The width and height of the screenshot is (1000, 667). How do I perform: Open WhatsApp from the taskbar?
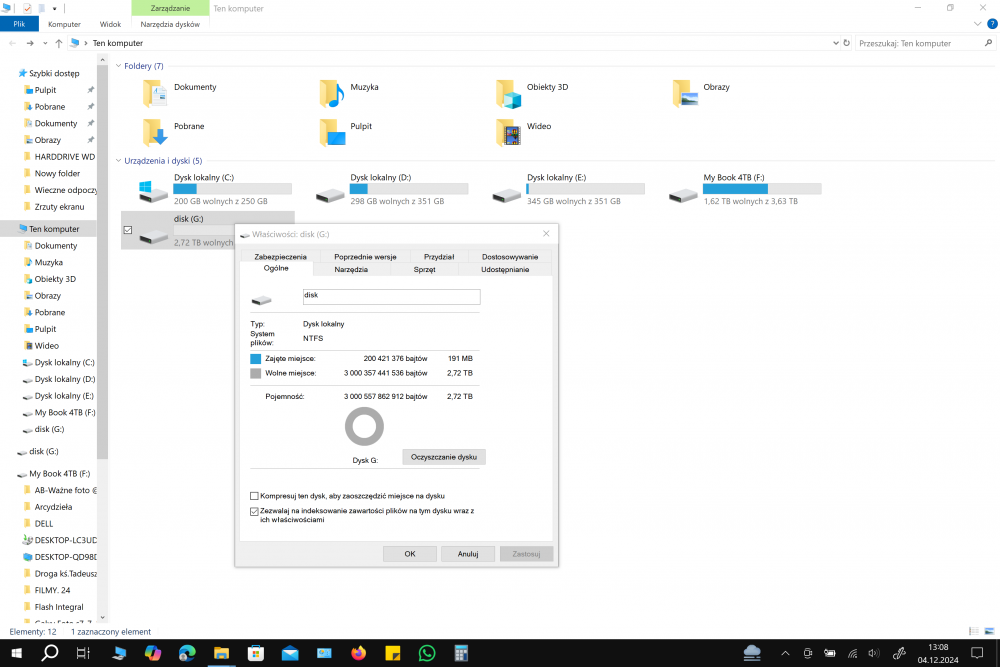(427, 653)
